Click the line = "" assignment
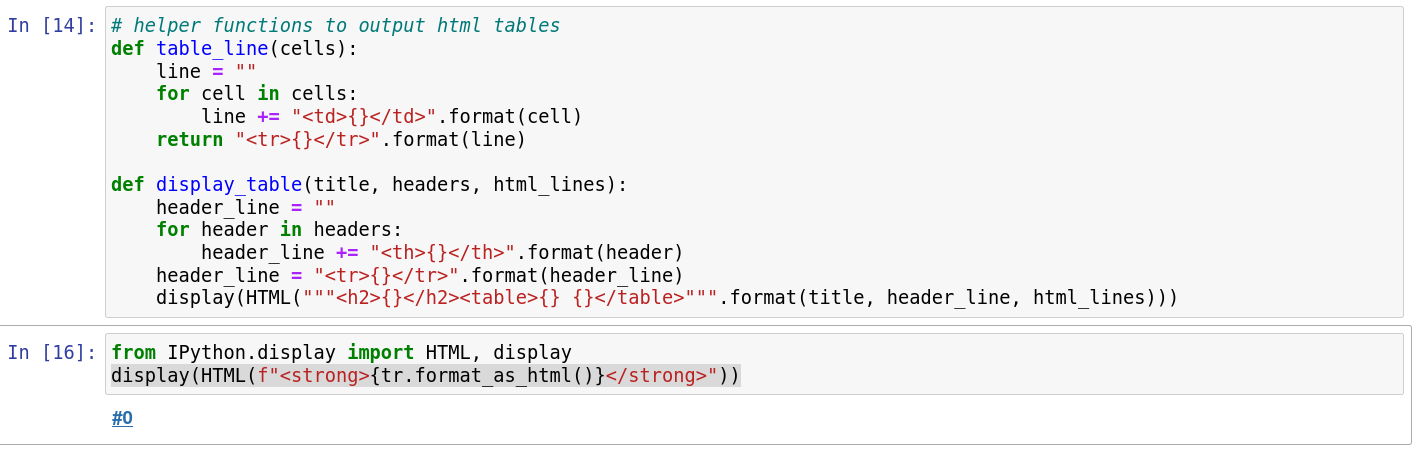The height and width of the screenshot is (450, 1421). pyautogui.click(x=206, y=71)
